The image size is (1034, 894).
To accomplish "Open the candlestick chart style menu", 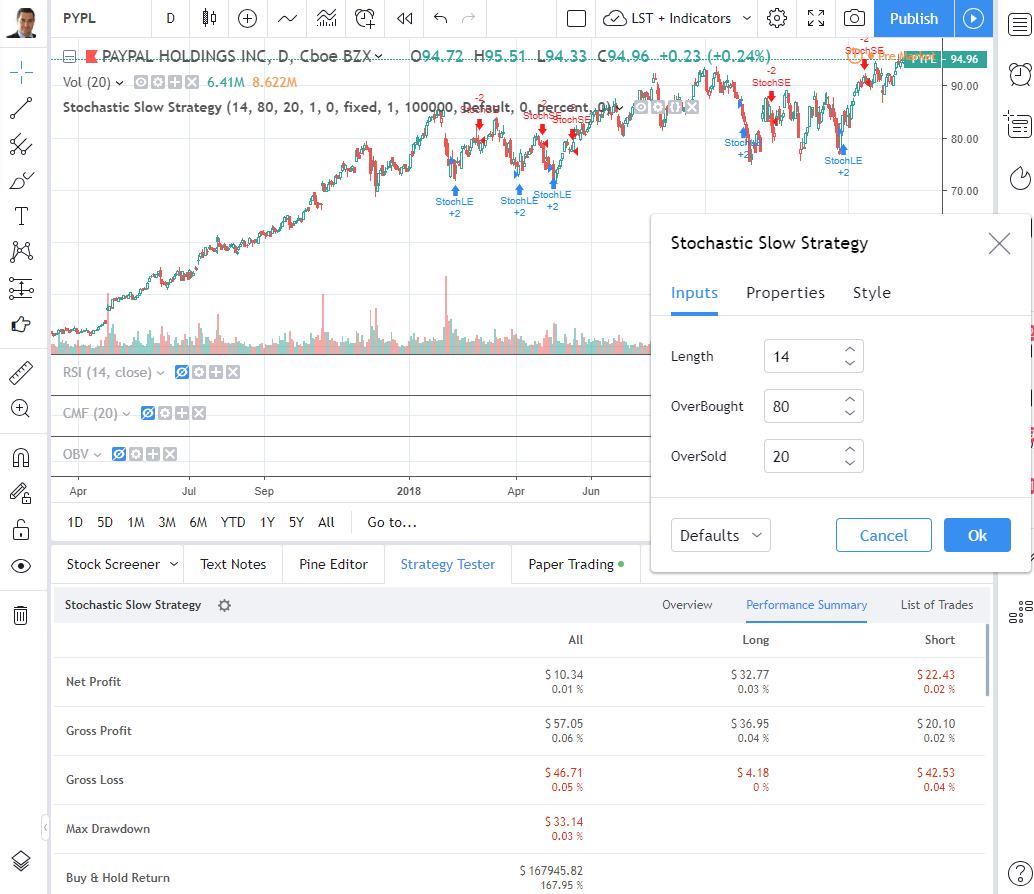I will coord(208,18).
